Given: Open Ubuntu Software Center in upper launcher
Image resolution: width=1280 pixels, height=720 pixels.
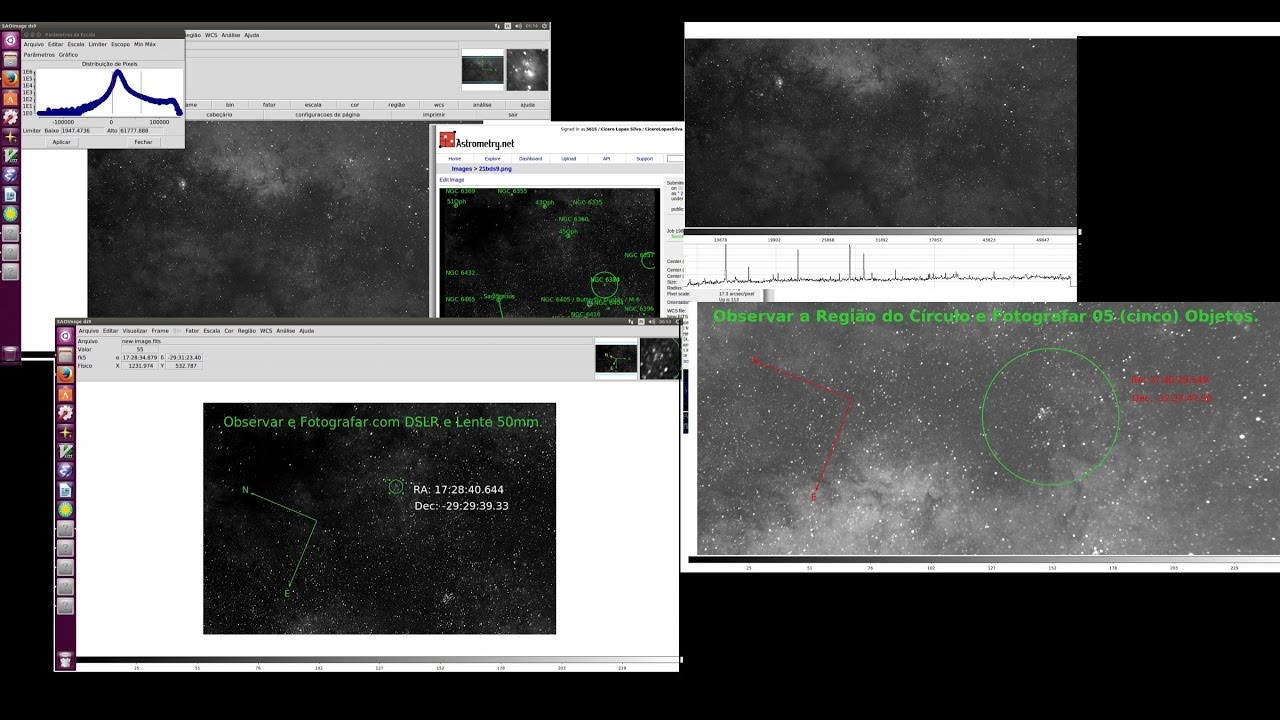Looking at the screenshot, I should 10,98.
